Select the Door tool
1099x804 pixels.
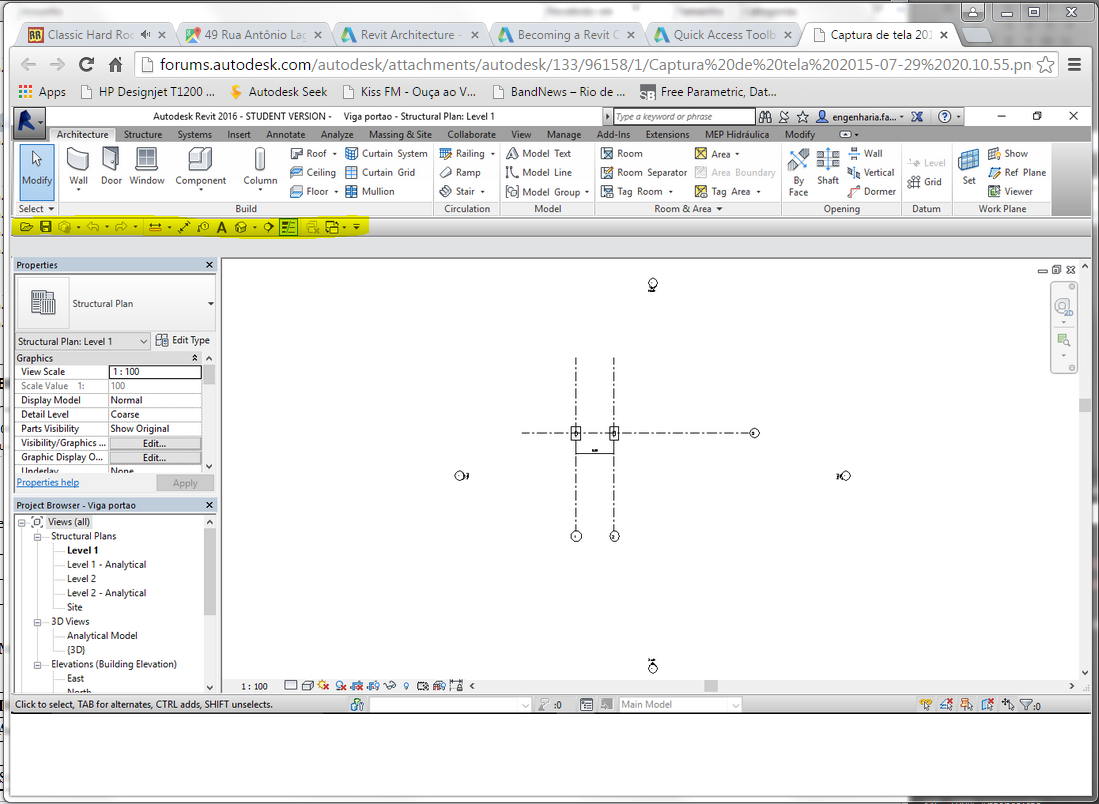[x=111, y=167]
